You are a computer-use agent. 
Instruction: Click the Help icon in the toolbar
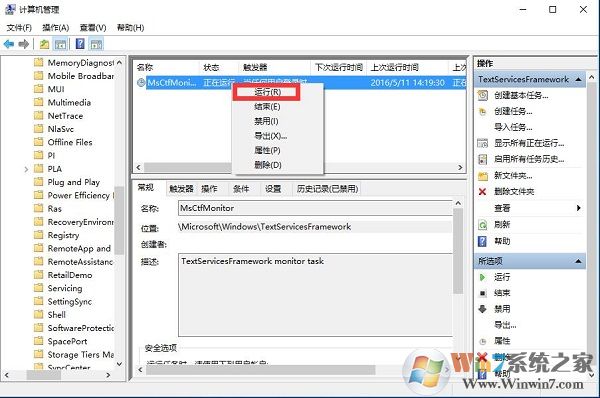pyautogui.click(x=80, y=44)
